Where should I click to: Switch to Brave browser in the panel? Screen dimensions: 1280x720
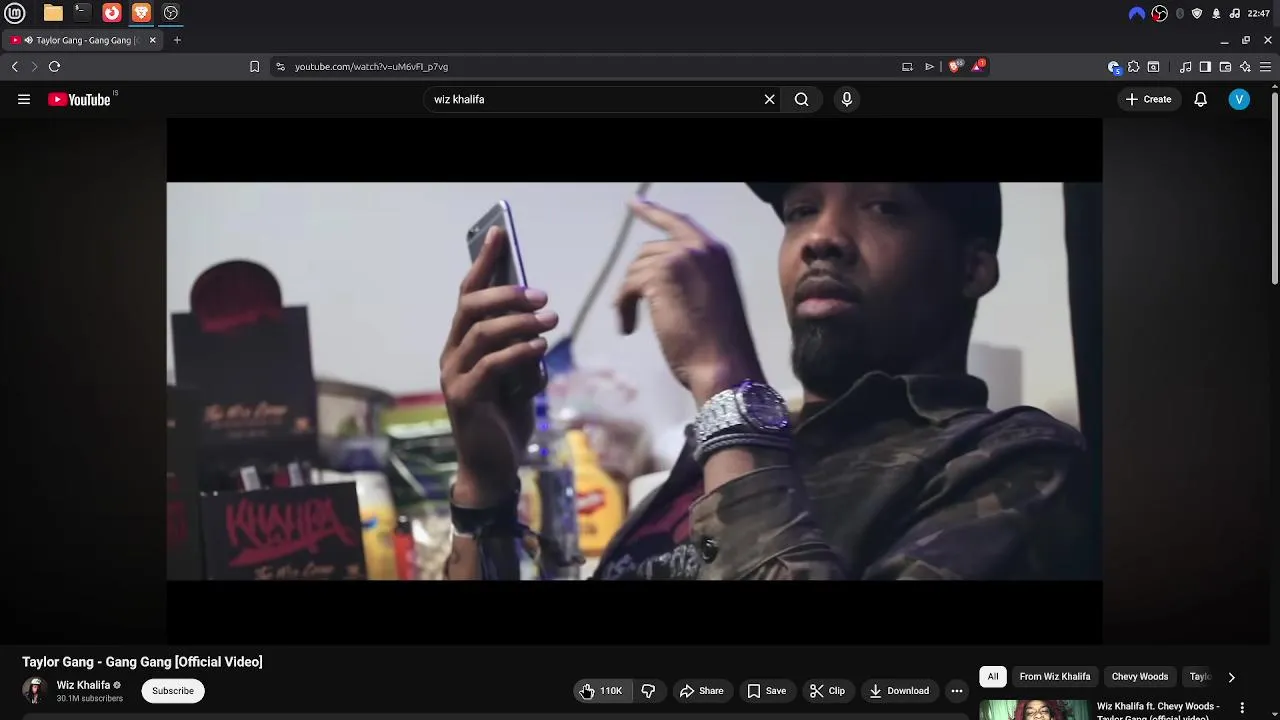click(141, 13)
